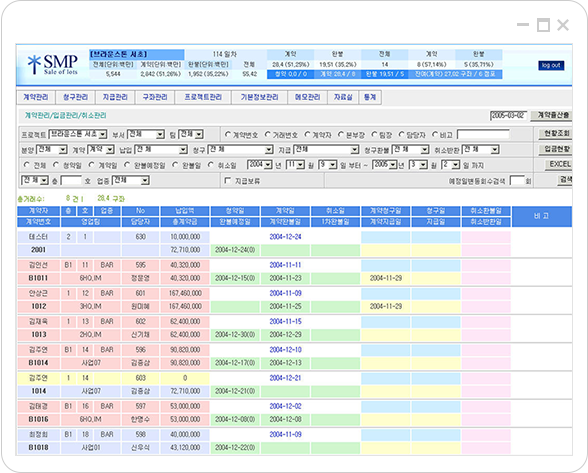Switch to the 청구관리 tab
This screenshot has height=473, width=588.
tap(75, 97)
